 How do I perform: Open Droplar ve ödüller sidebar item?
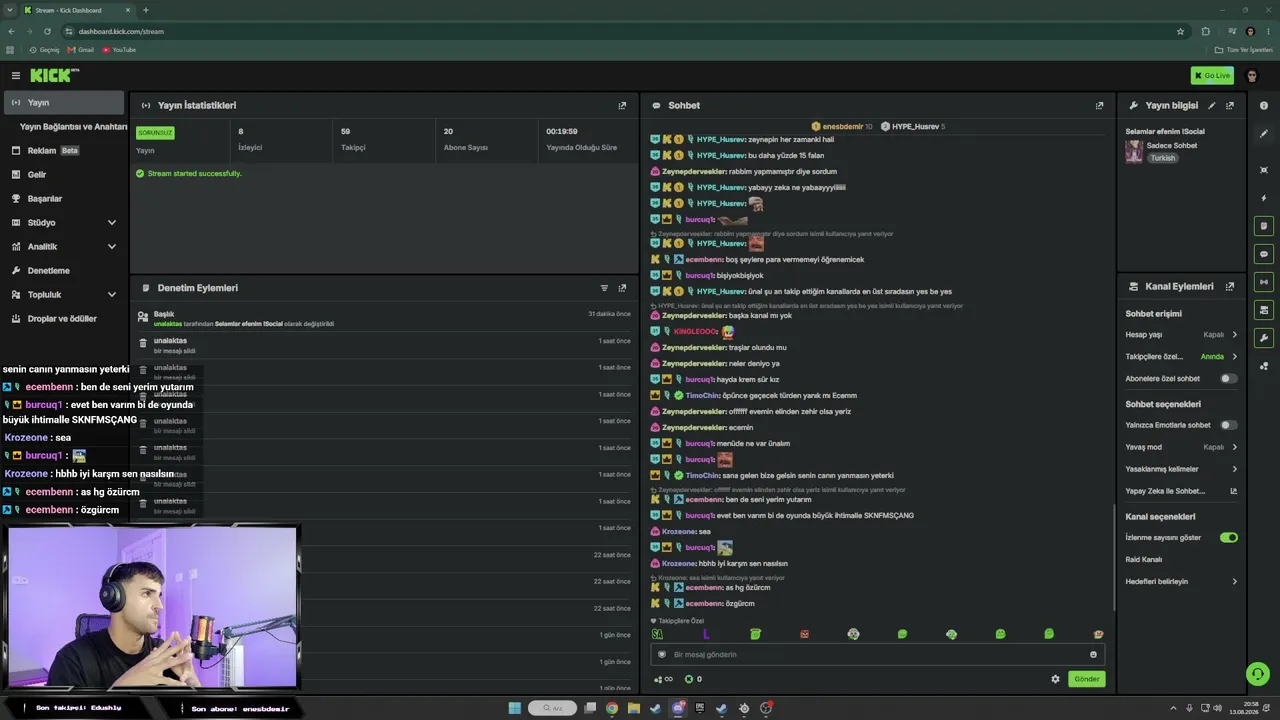(64, 318)
